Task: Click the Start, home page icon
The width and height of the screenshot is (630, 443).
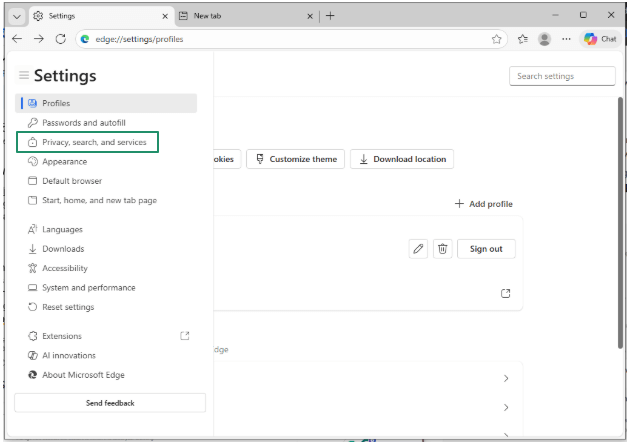Action: [33, 200]
